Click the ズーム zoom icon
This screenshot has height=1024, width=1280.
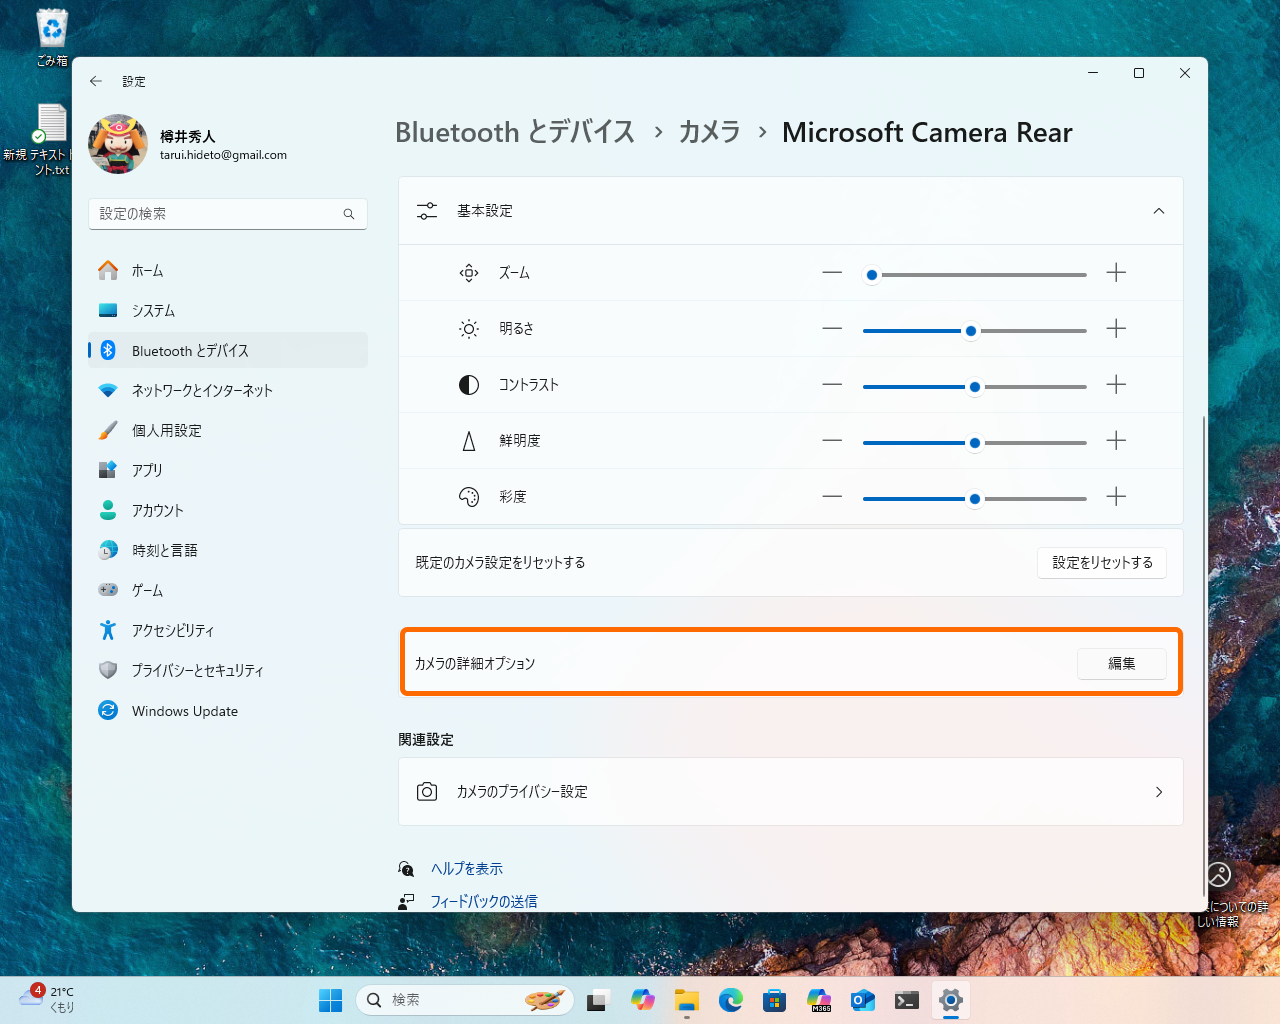(x=469, y=273)
